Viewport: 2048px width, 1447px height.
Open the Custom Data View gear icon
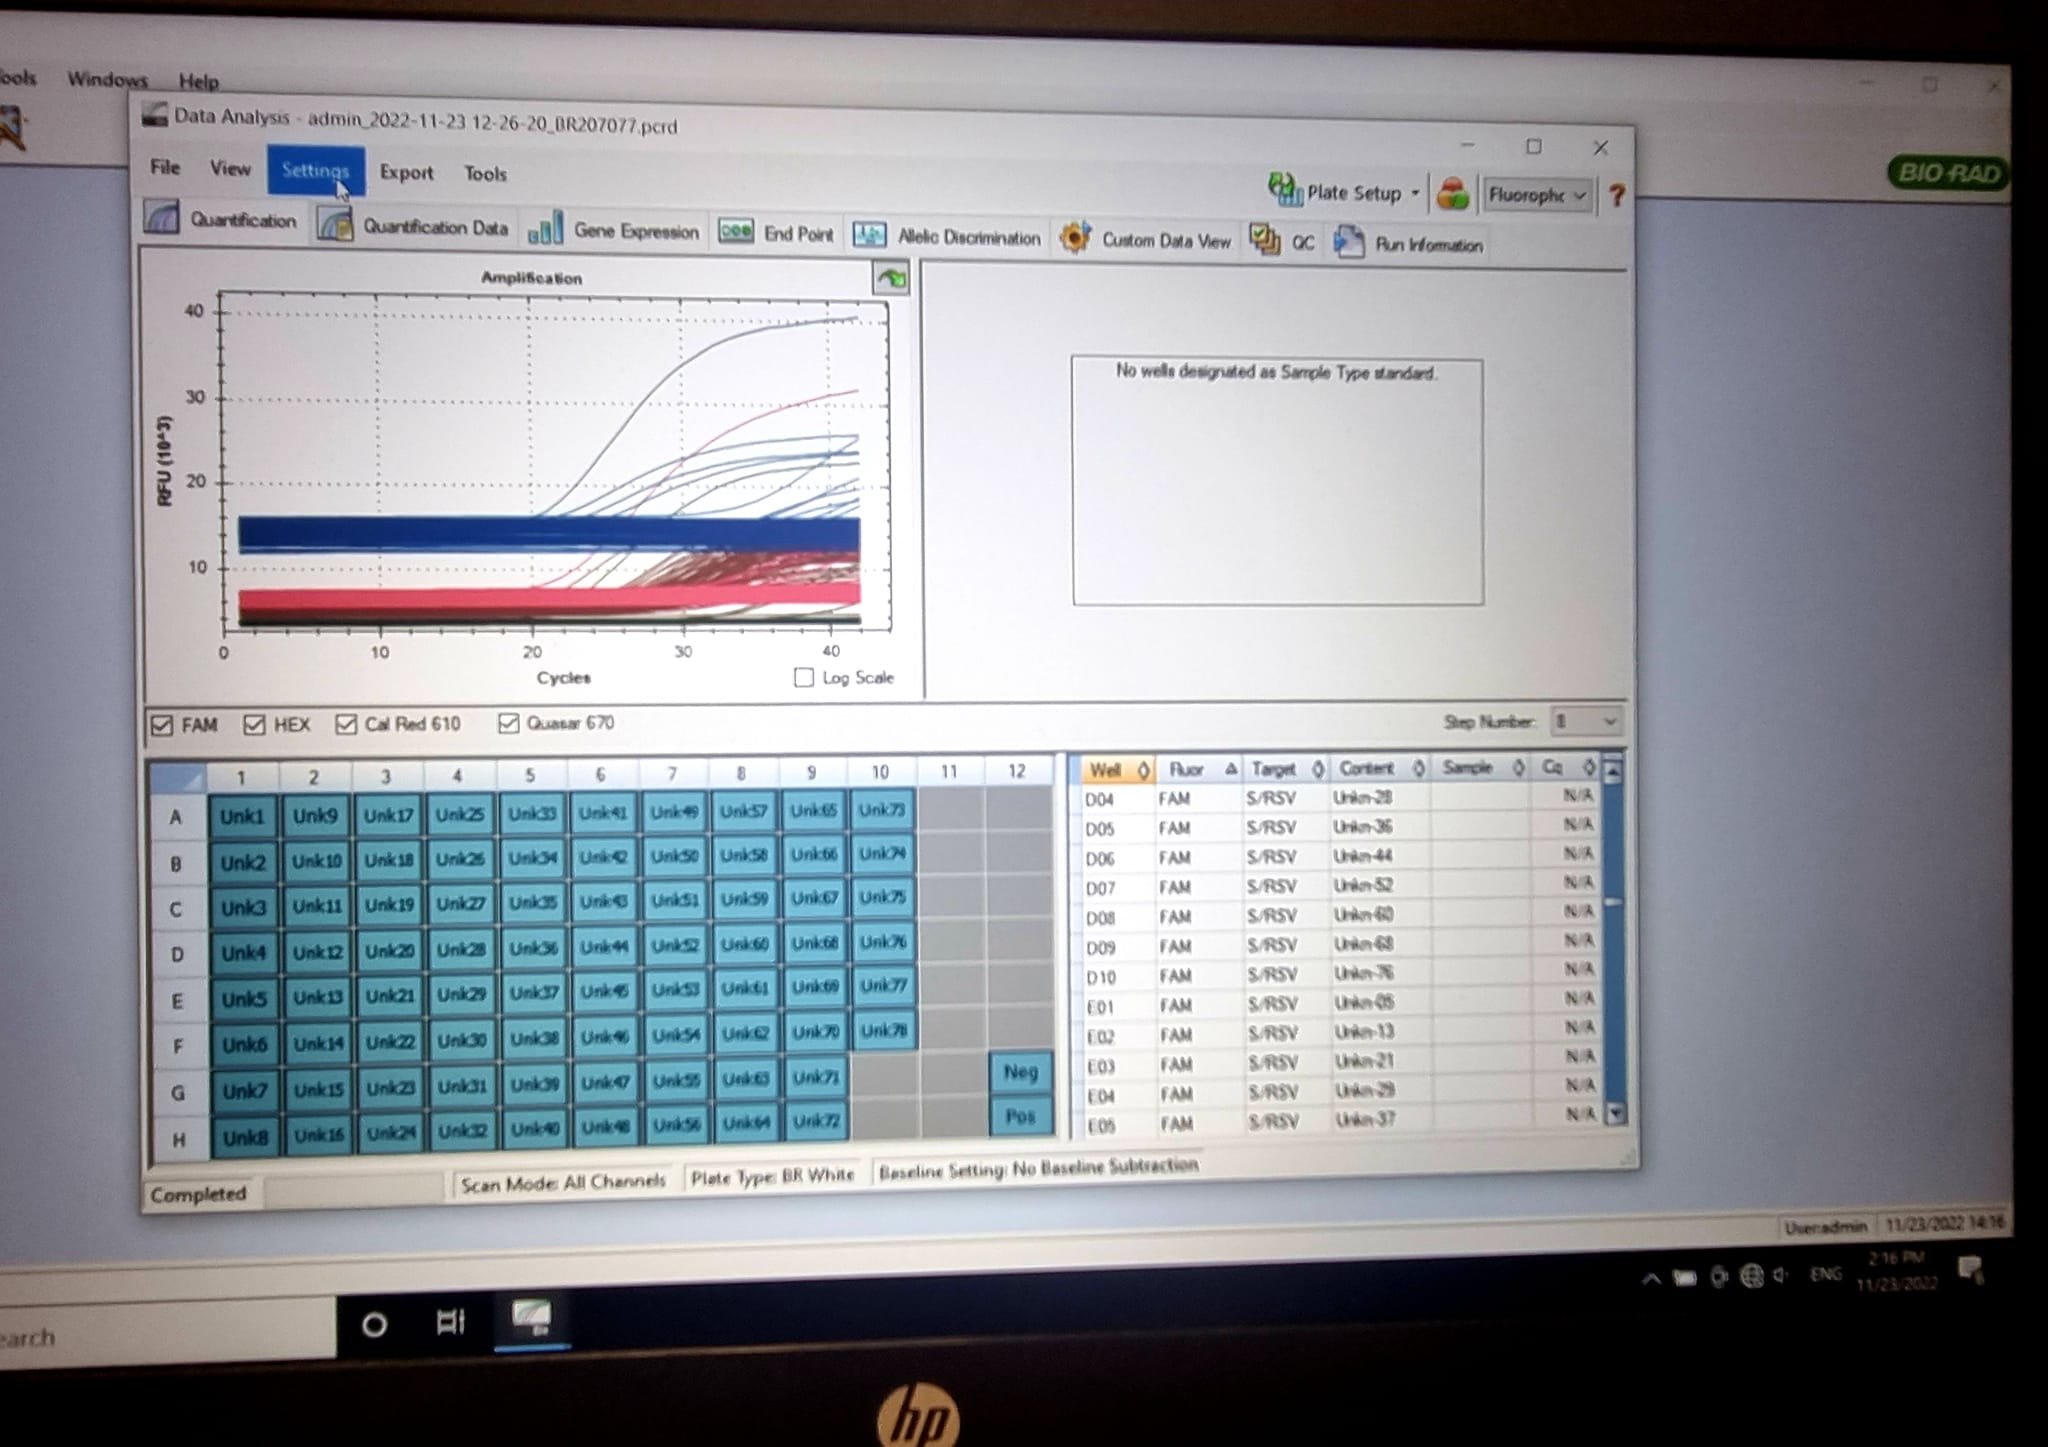tap(1075, 238)
